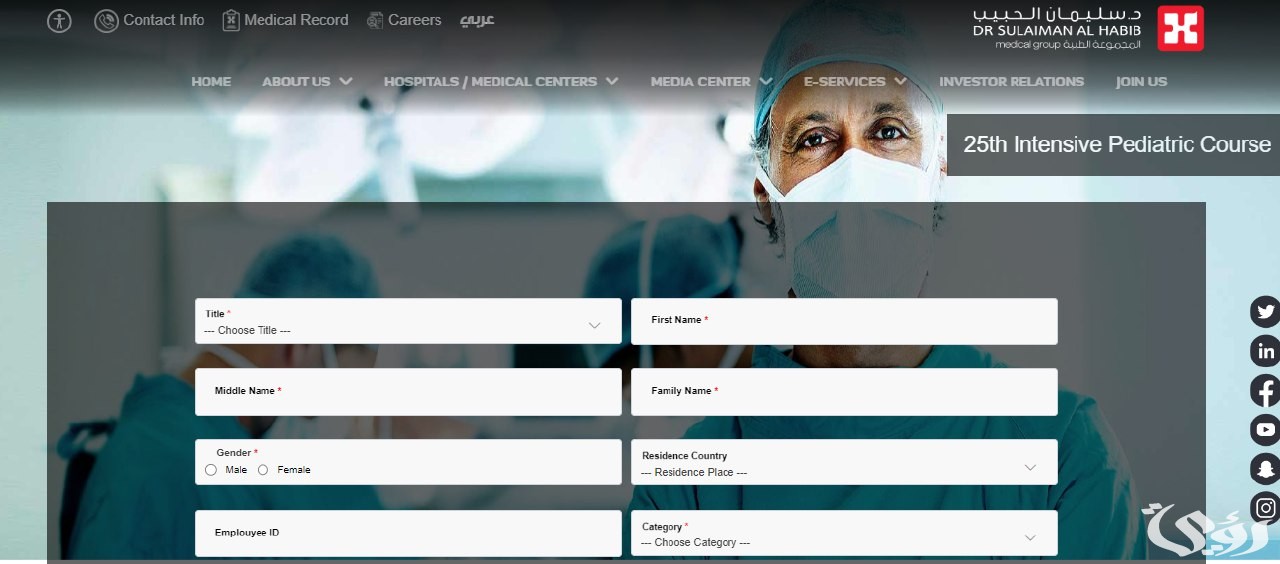Click the Dr Sulaiman Al Habib logo
Viewport: 1280px width, 564px height.
pos(1088,28)
